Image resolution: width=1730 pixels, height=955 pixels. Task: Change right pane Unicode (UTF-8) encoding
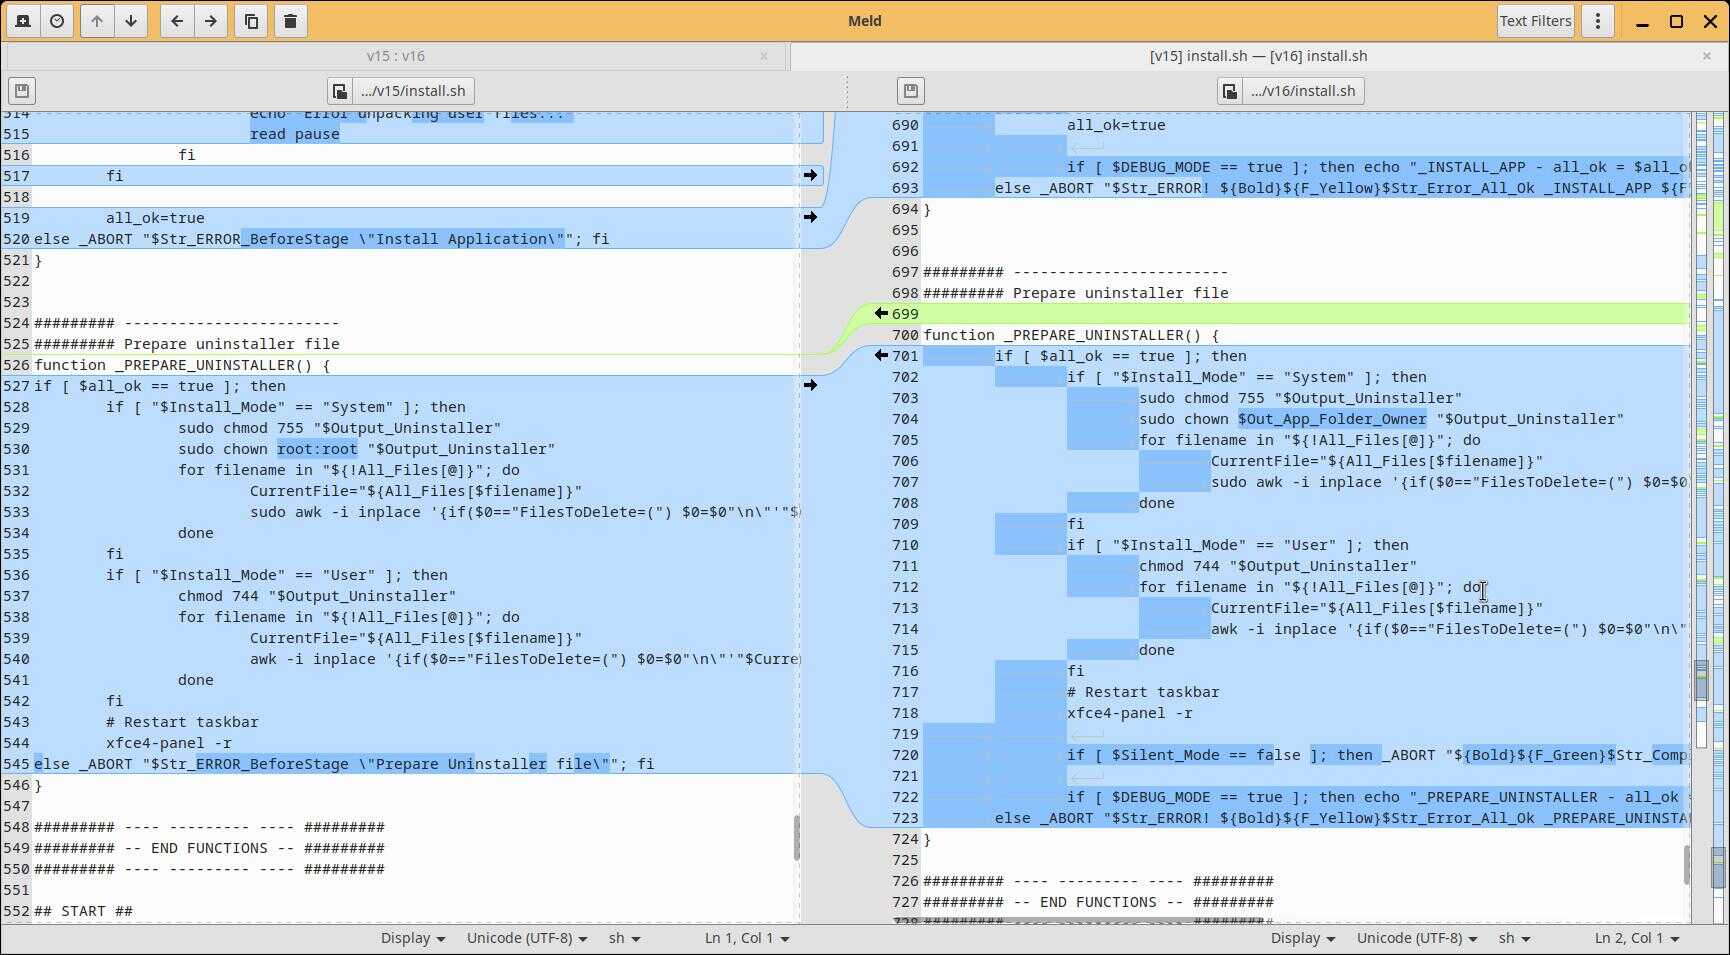pos(1417,938)
